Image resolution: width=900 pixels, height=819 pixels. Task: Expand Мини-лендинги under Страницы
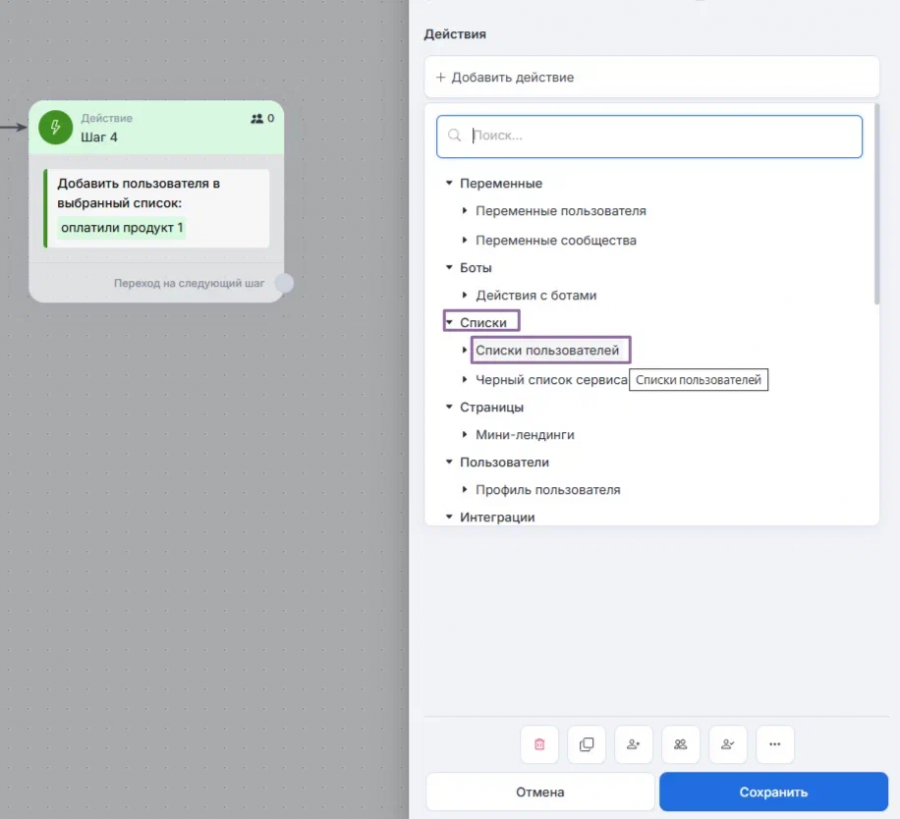(x=464, y=434)
